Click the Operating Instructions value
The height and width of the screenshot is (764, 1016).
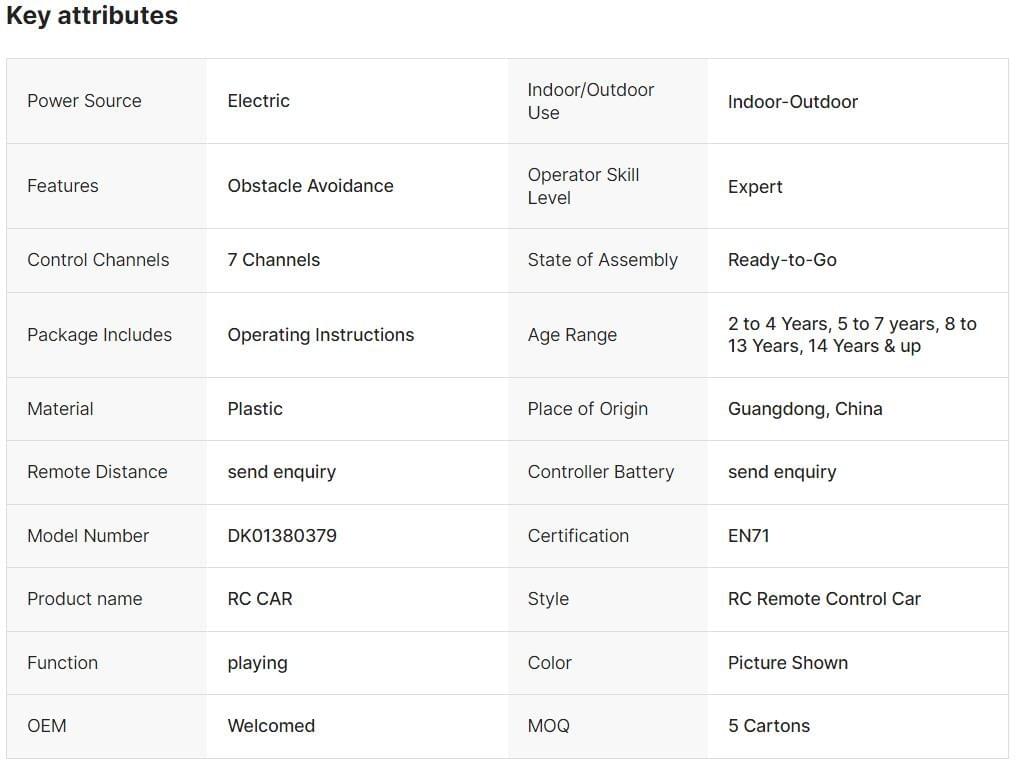[x=320, y=335]
